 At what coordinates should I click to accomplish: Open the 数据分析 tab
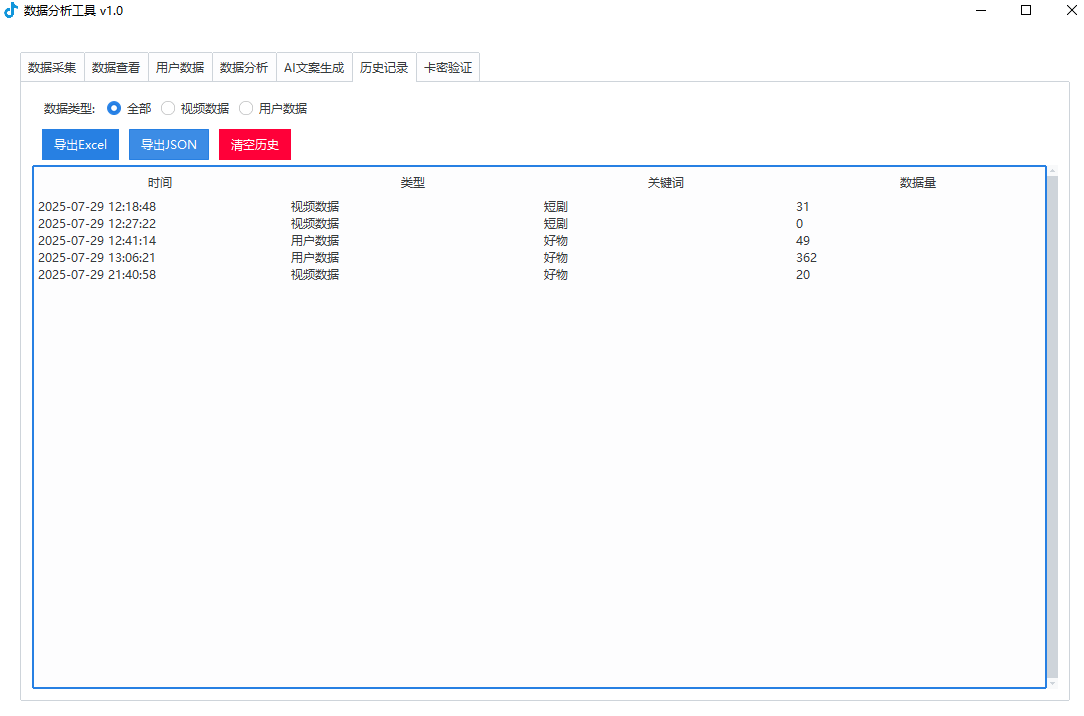click(244, 68)
